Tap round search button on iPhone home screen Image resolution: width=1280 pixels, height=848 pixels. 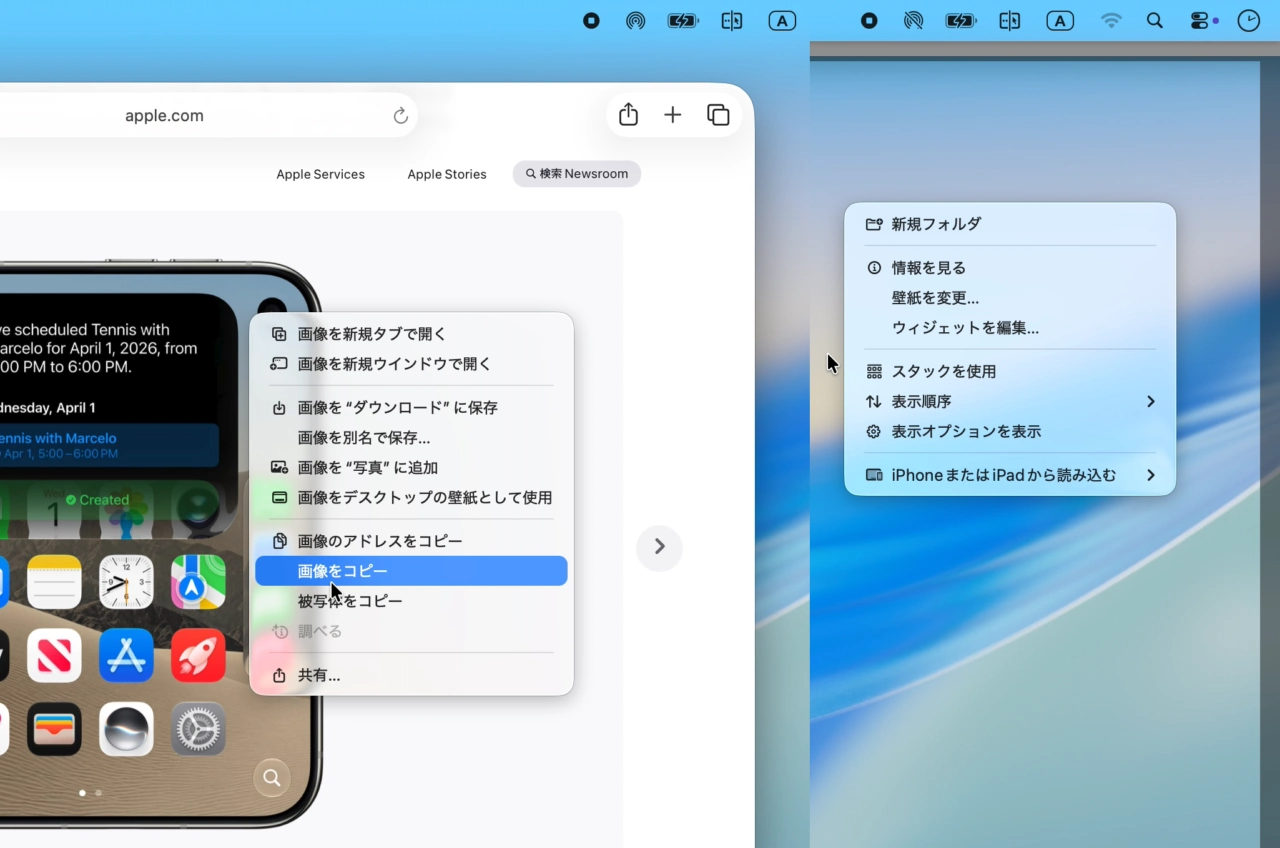pyautogui.click(x=271, y=777)
